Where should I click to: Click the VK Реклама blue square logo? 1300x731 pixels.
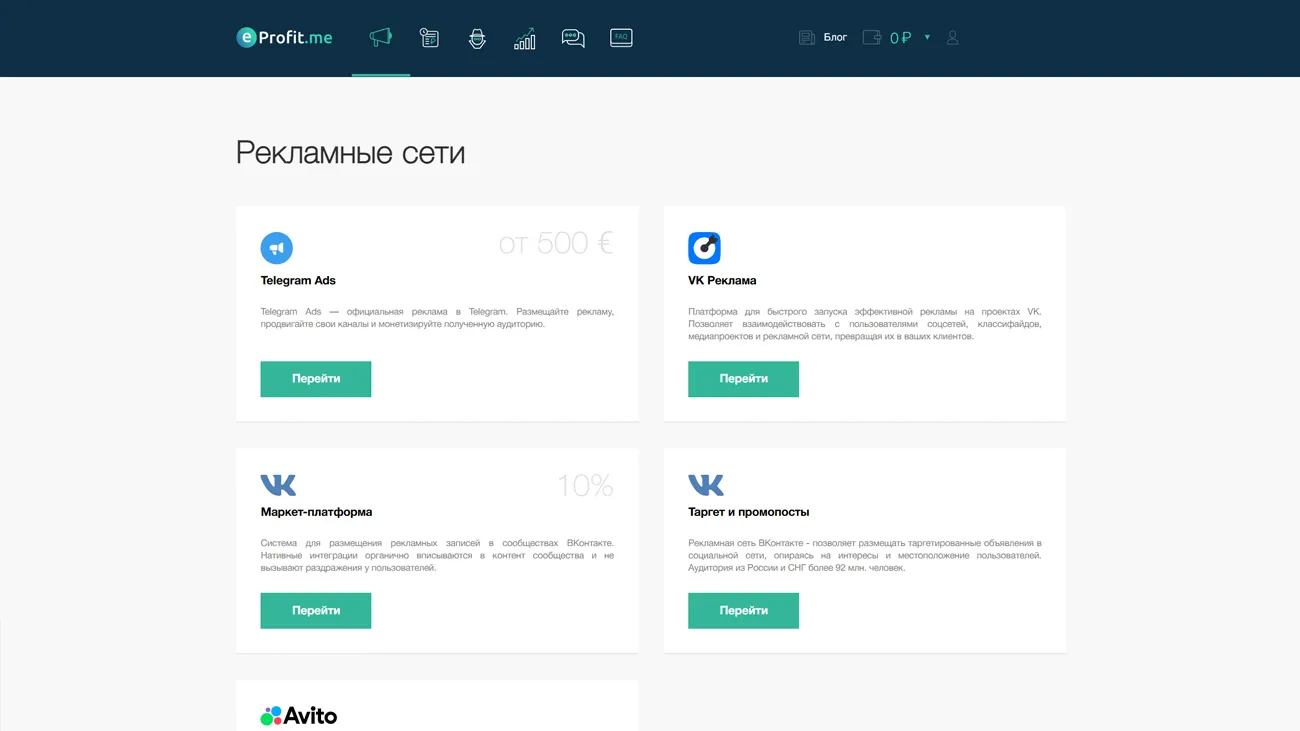pos(704,248)
